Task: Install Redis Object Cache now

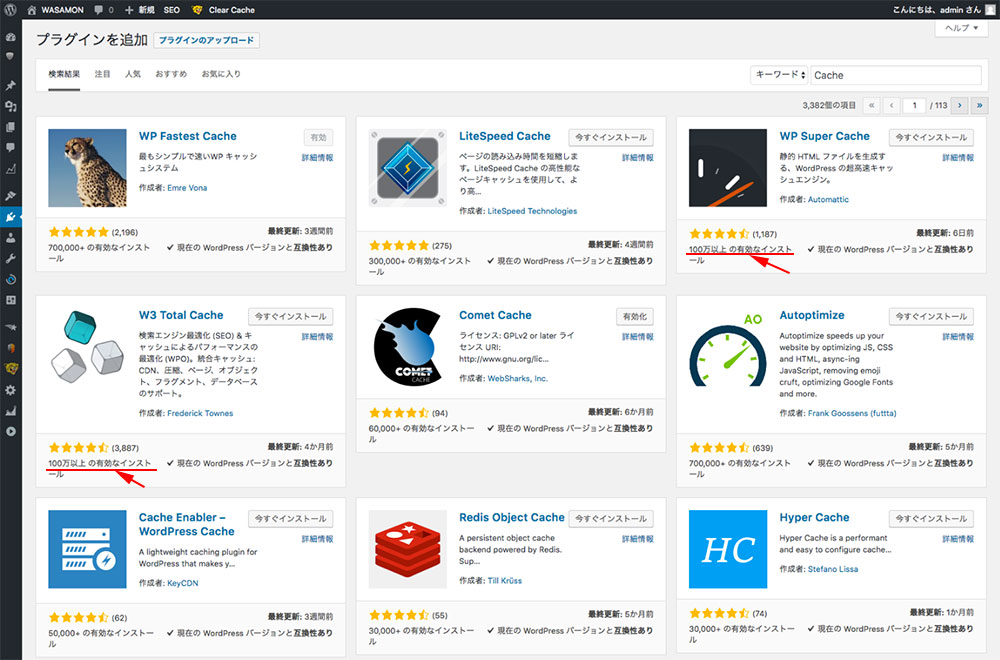Action: point(610,518)
